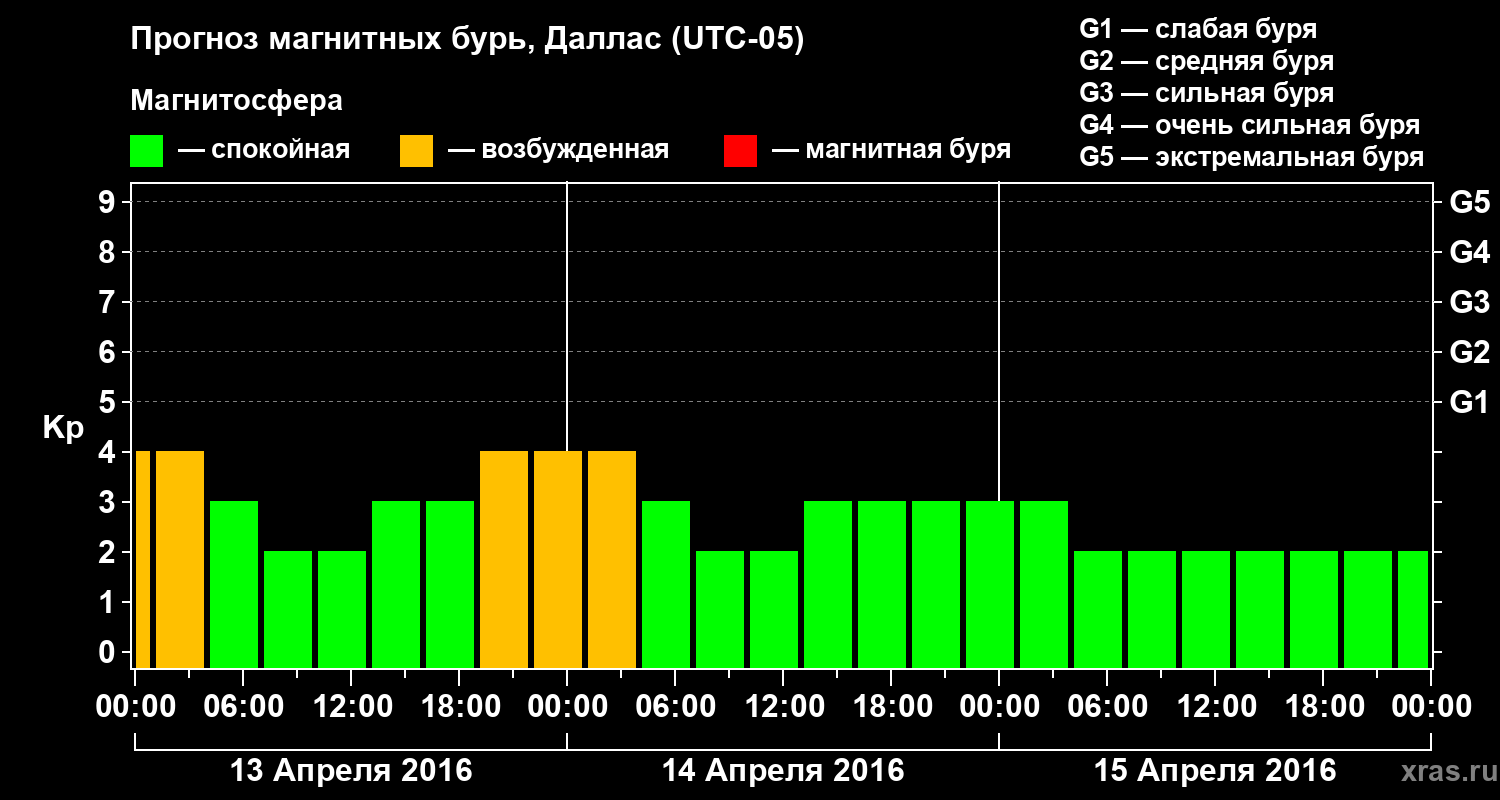Click the green Kp 2 bar at 12:00 on 13 Апреля

pos(342,609)
